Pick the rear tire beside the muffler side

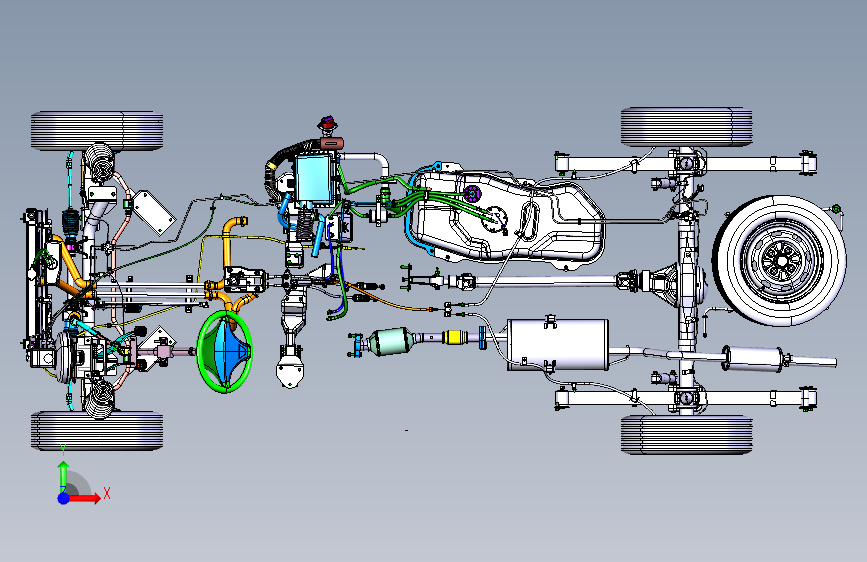[x=686, y=435]
